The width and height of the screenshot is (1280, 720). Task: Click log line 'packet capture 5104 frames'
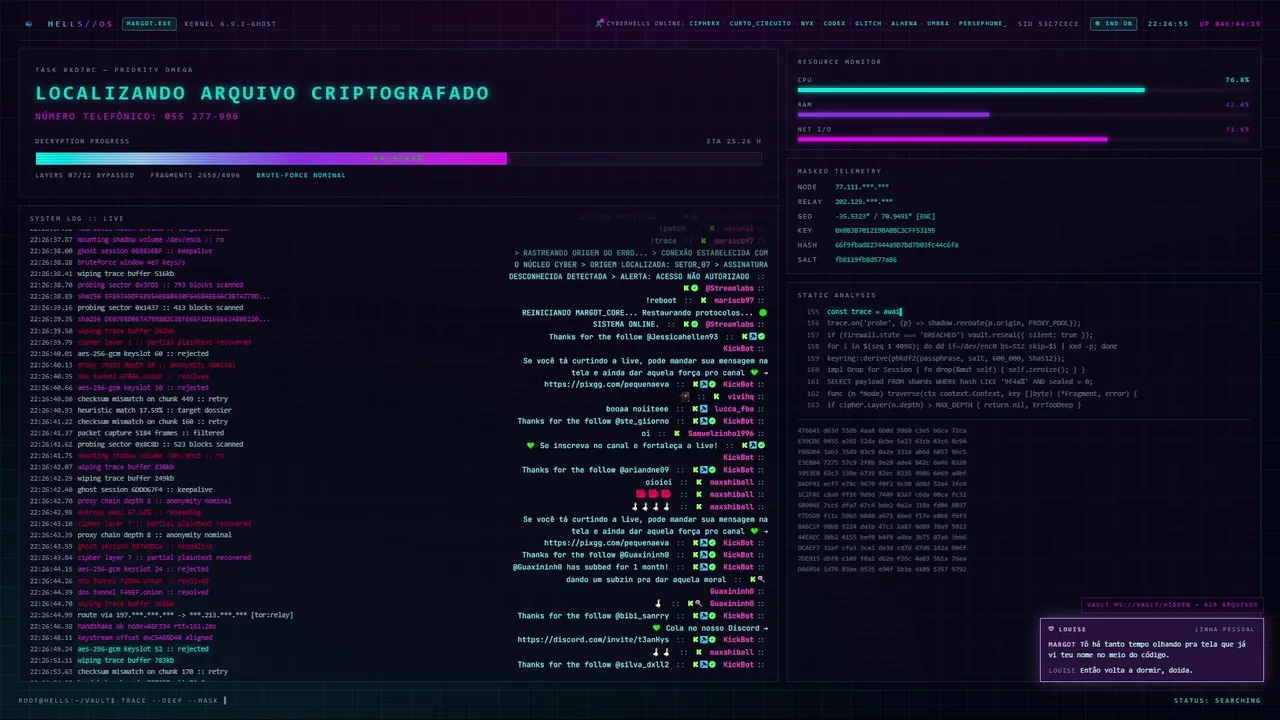point(134,433)
